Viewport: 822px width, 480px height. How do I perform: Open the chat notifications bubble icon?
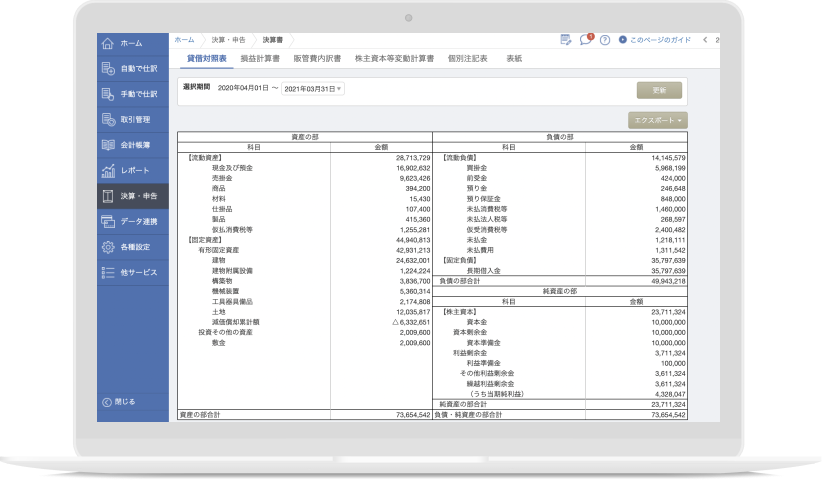(x=586, y=40)
